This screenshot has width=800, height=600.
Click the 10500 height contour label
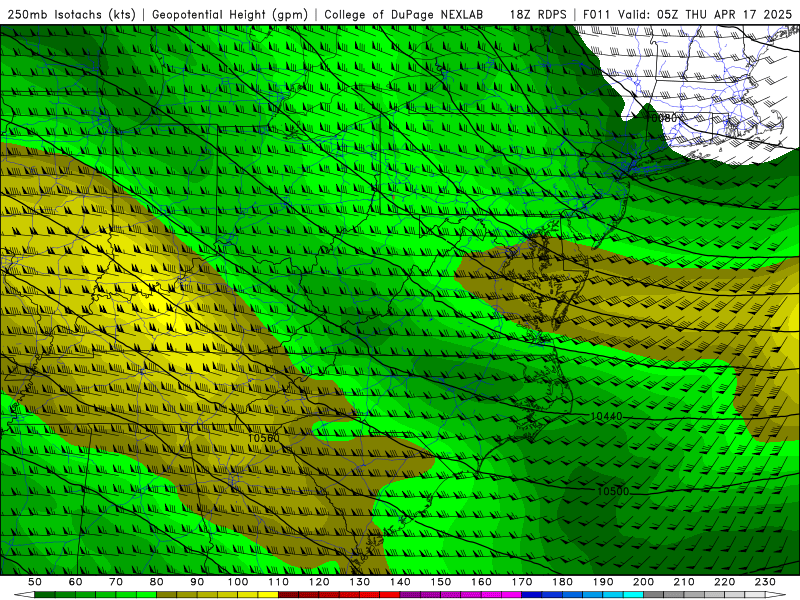pyautogui.click(x=613, y=491)
